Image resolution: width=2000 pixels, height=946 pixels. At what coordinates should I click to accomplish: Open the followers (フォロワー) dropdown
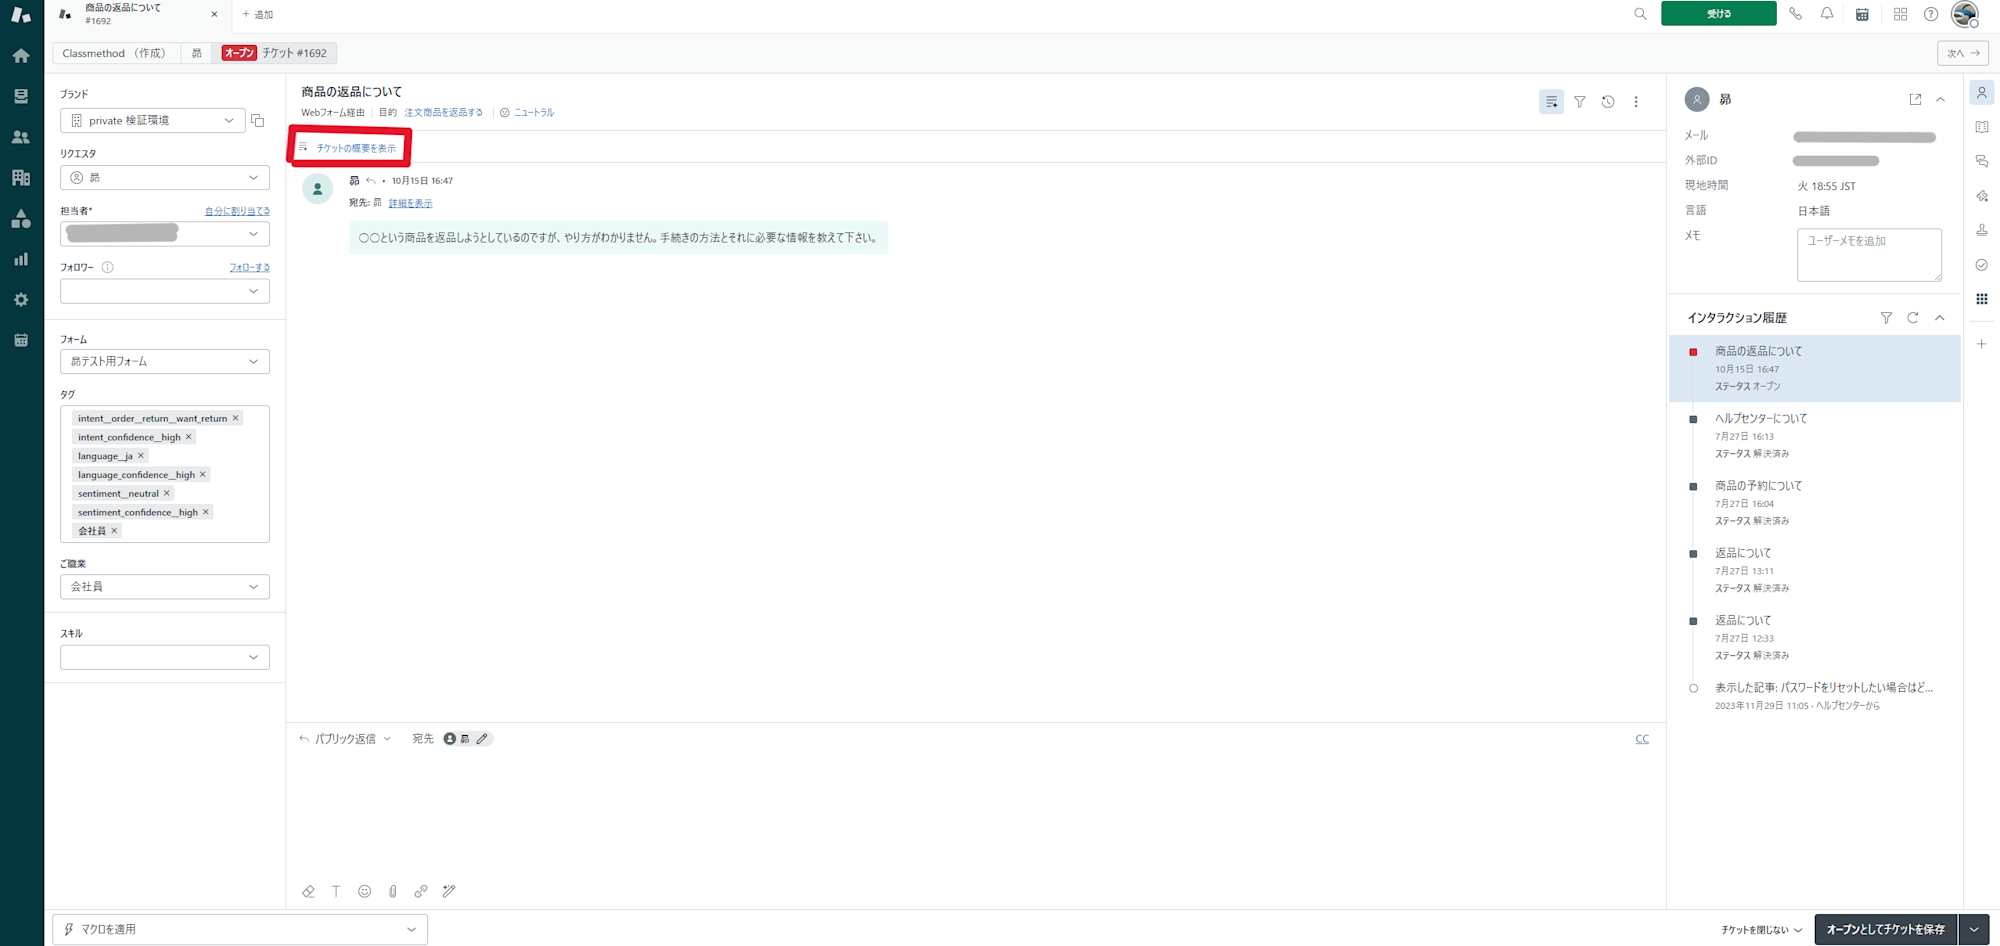pyautogui.click(x=165, y=291)
